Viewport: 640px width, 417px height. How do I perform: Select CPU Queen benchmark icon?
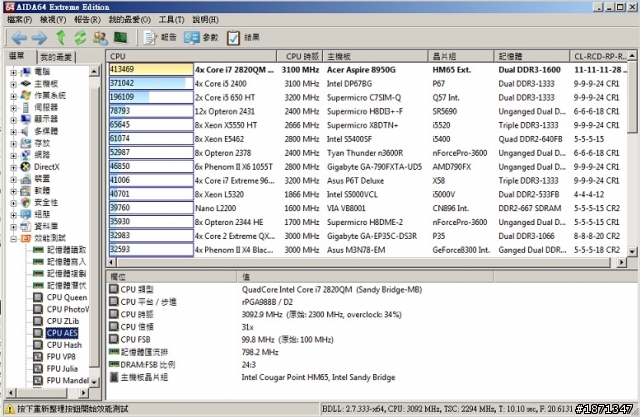[38, 297]
